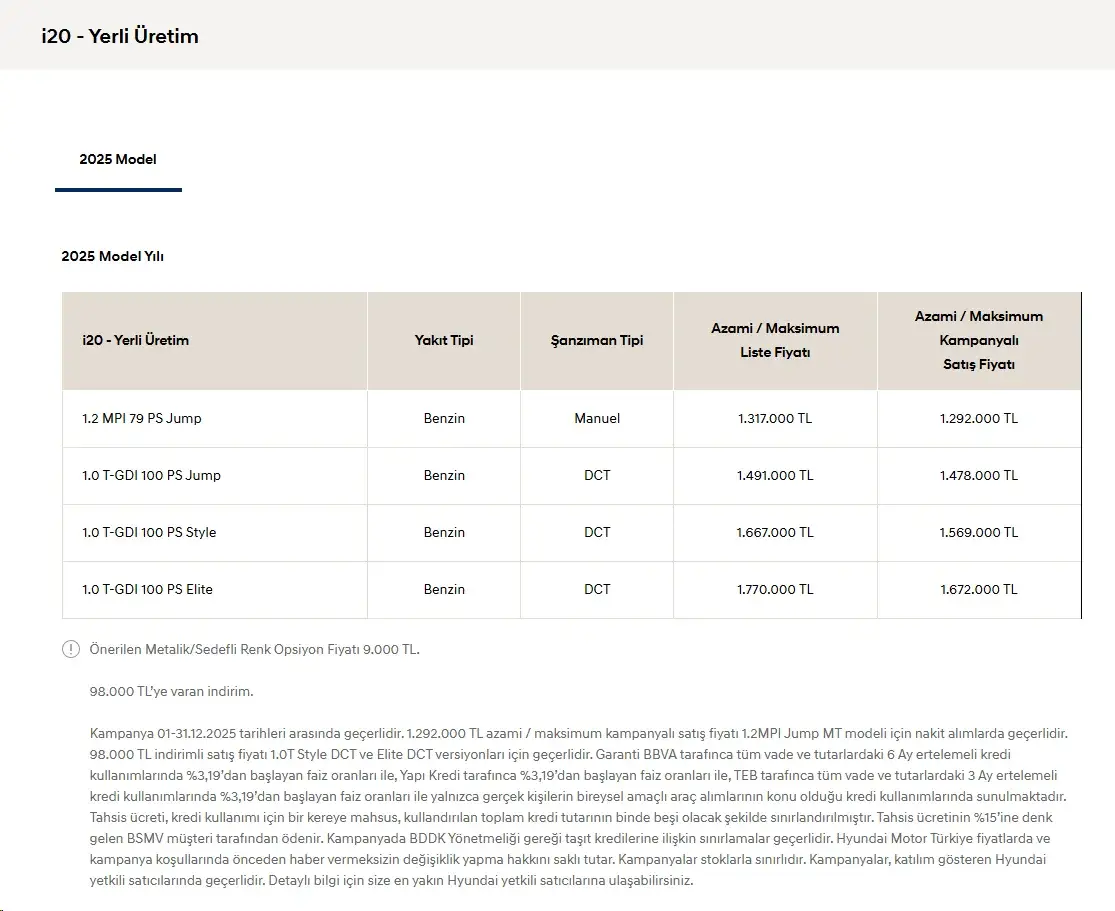Image resolution: width=1115 pixels, height=911 pixels.
Task: Click 'Benzin' in the 1.2 MPI Jump row
Action: 444,418
